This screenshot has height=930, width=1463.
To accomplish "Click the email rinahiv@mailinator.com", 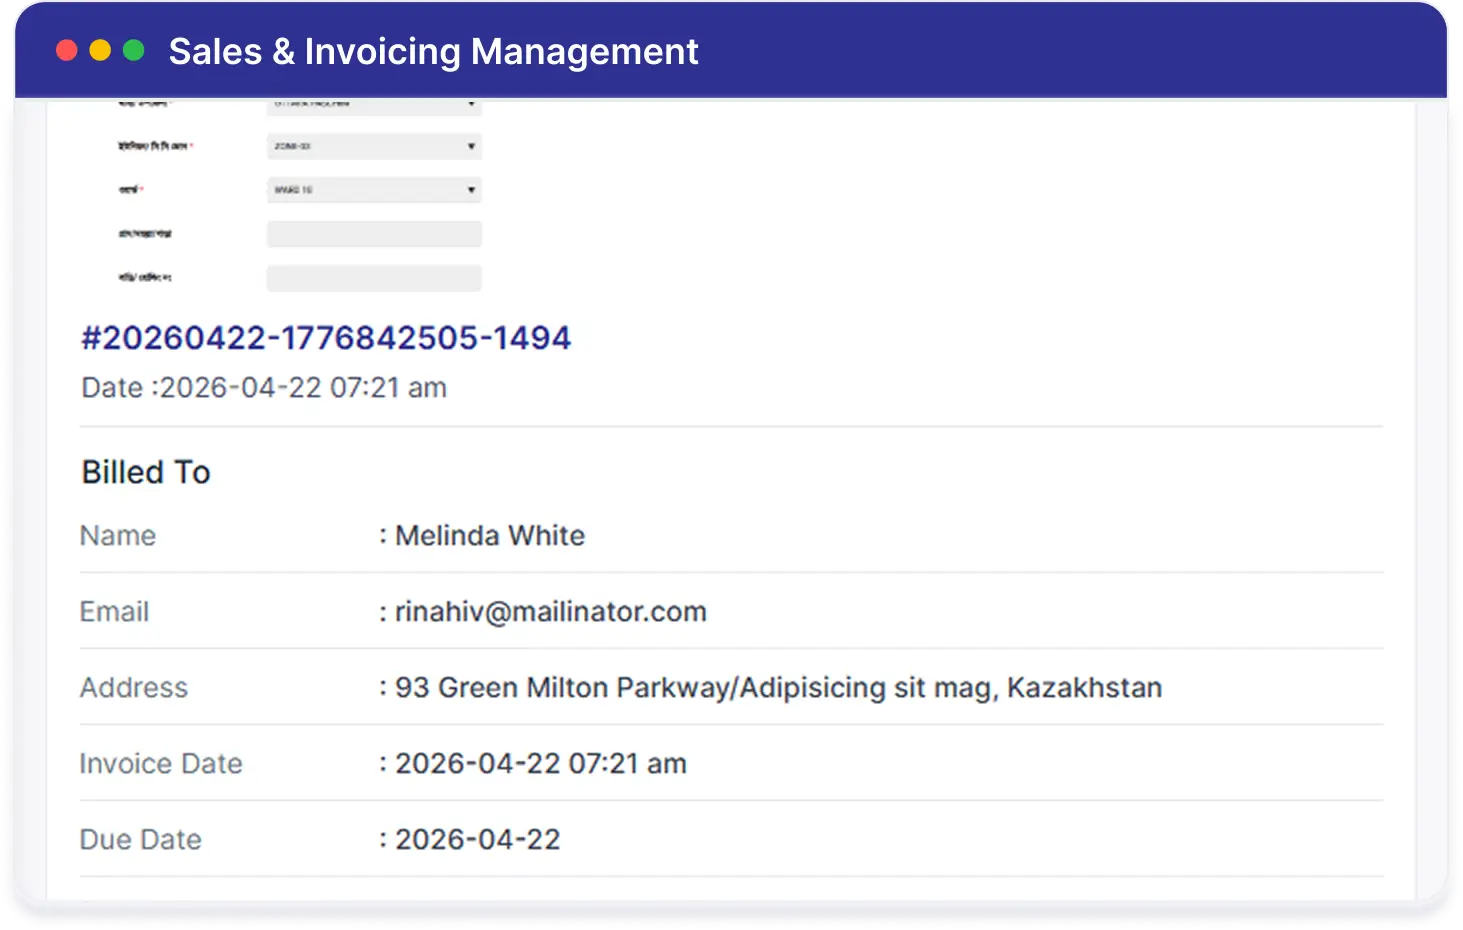I will pyautogui.click(x=551, y=612).
